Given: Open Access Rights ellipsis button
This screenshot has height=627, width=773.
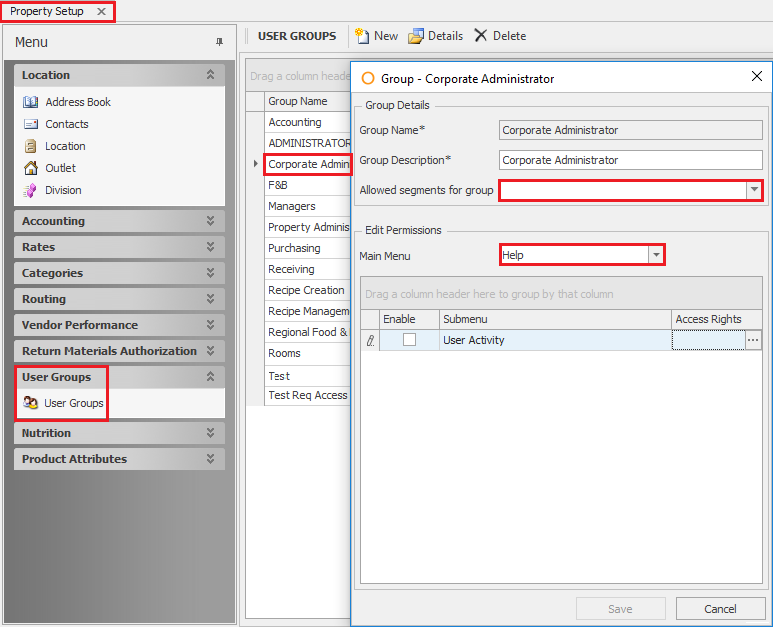Looking at the screenshot, I should coord(755,340).
